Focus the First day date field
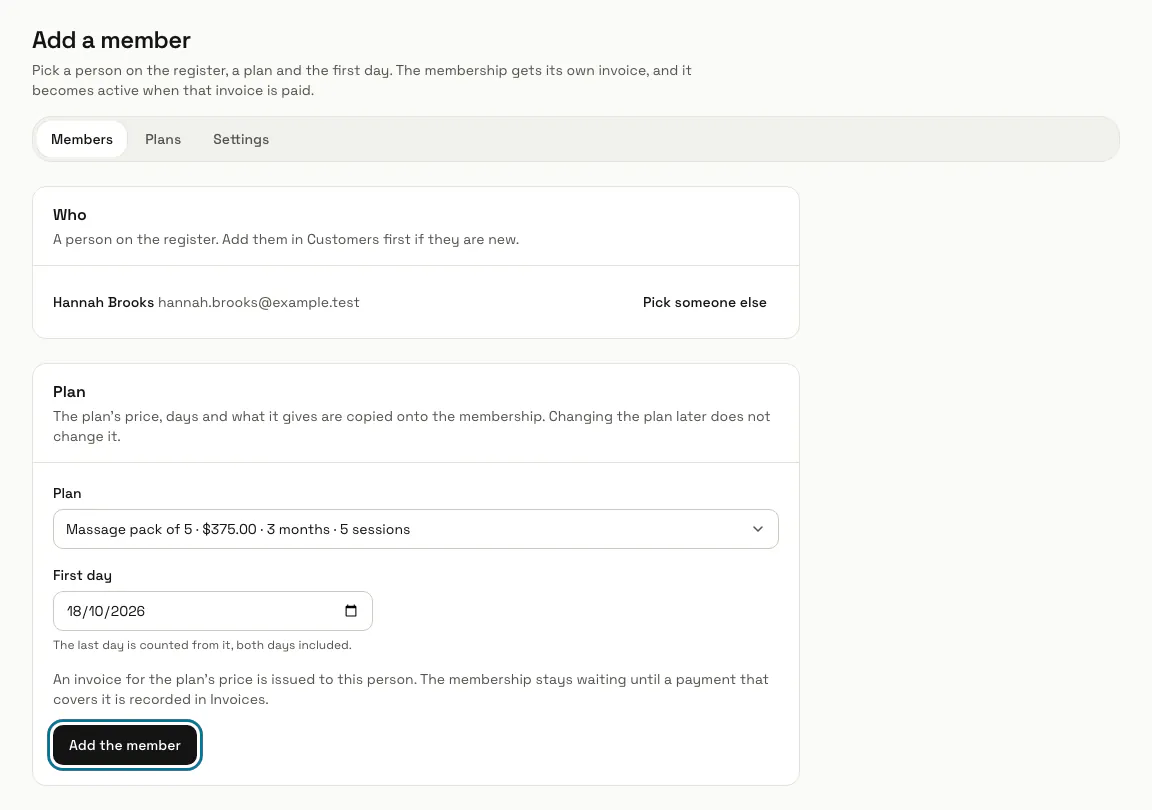1152x810 pixels. coord(212,611)
